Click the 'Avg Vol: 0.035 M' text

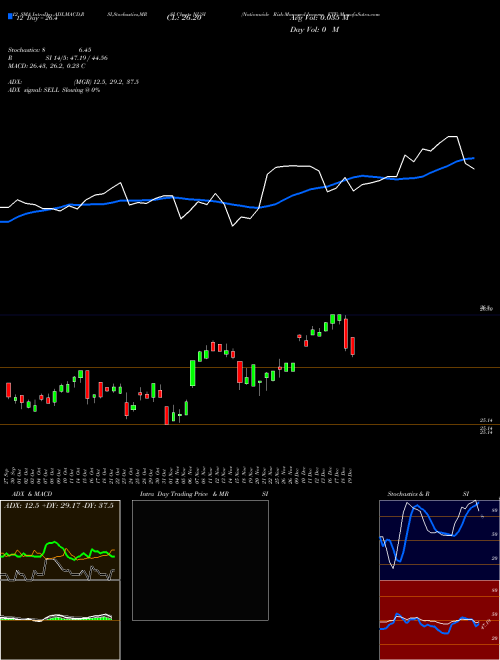tap(319, 19)
